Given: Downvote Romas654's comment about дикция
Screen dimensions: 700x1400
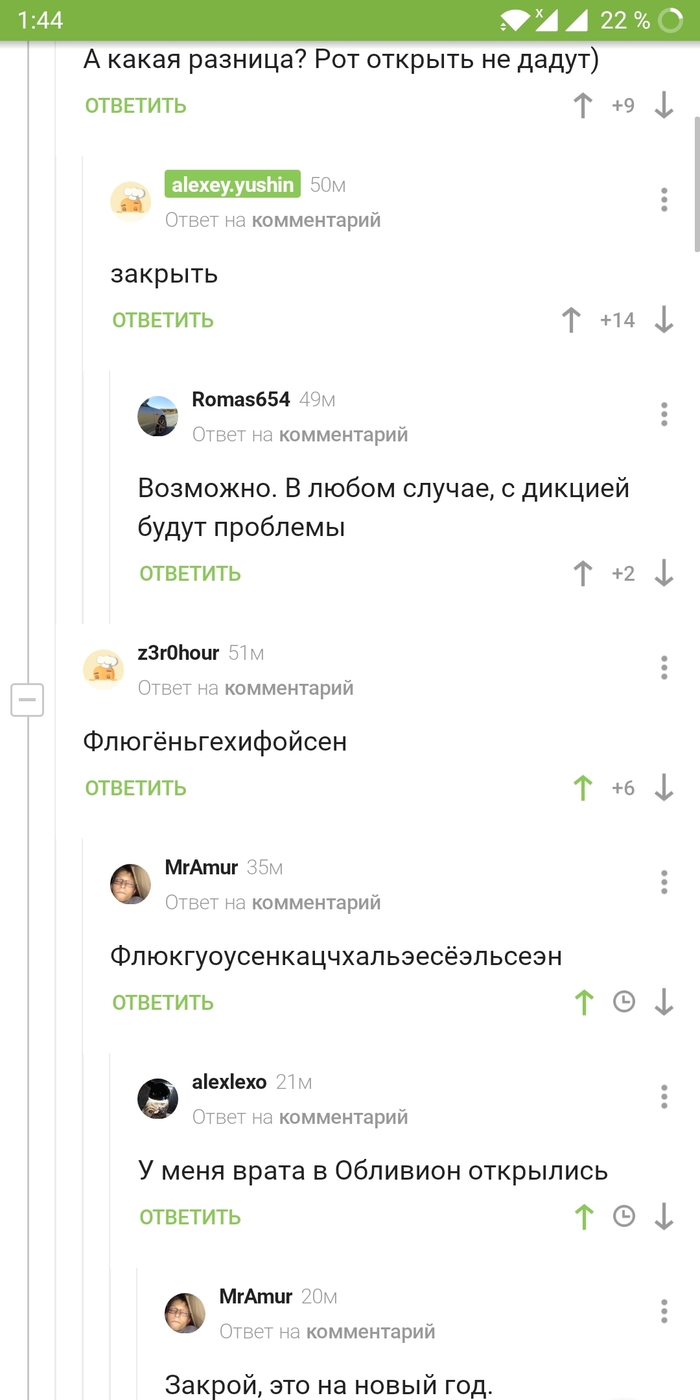Looking at the screenshot, I should pos(663,573).
